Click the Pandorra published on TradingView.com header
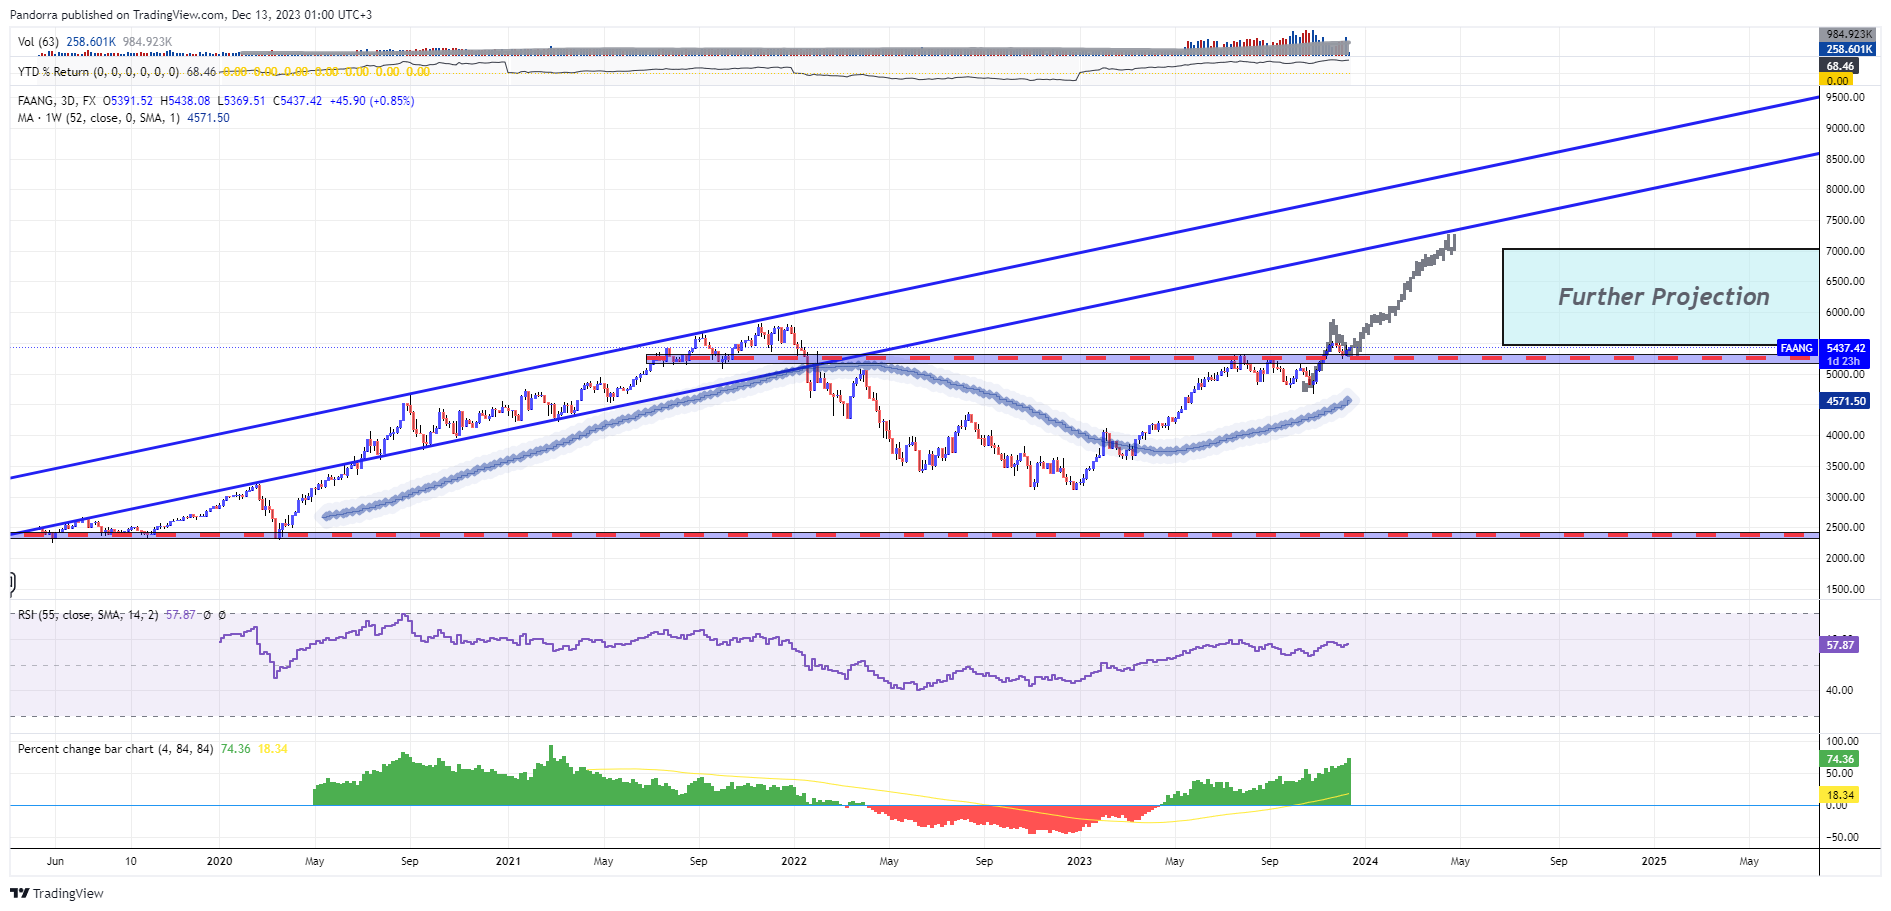This screenshot has width=1891, height=911. click(191, 15)
